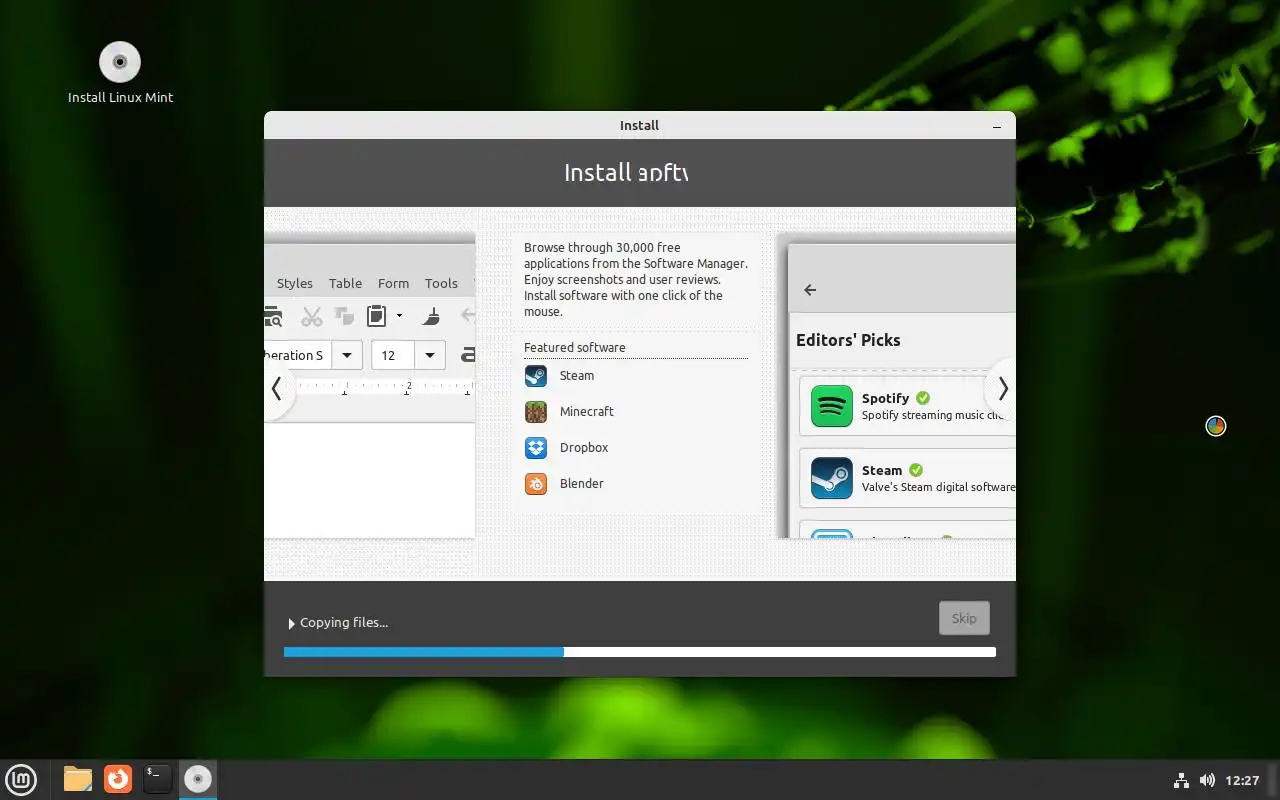Click the installer disc icon in taskbar
This screenshot has height=800, width=1280.
click(198, 779)
